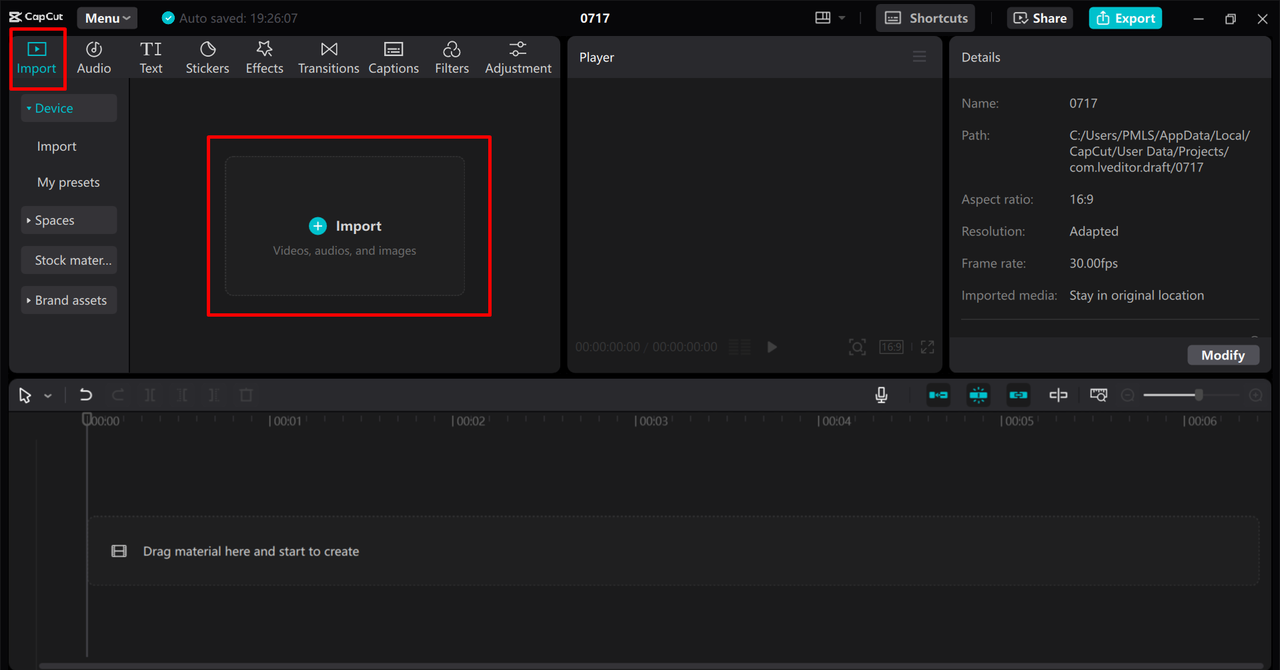
Task: Click the timeline zoom out minus
Action: coord(1127,395)
